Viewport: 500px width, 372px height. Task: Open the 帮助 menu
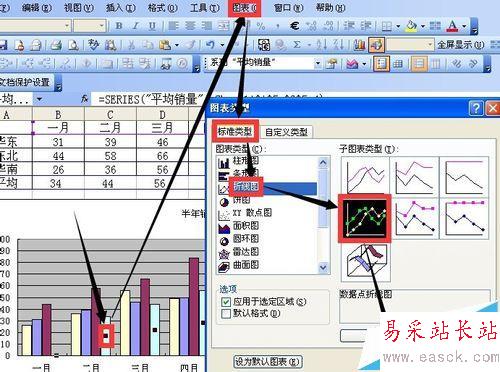point(330,8)
